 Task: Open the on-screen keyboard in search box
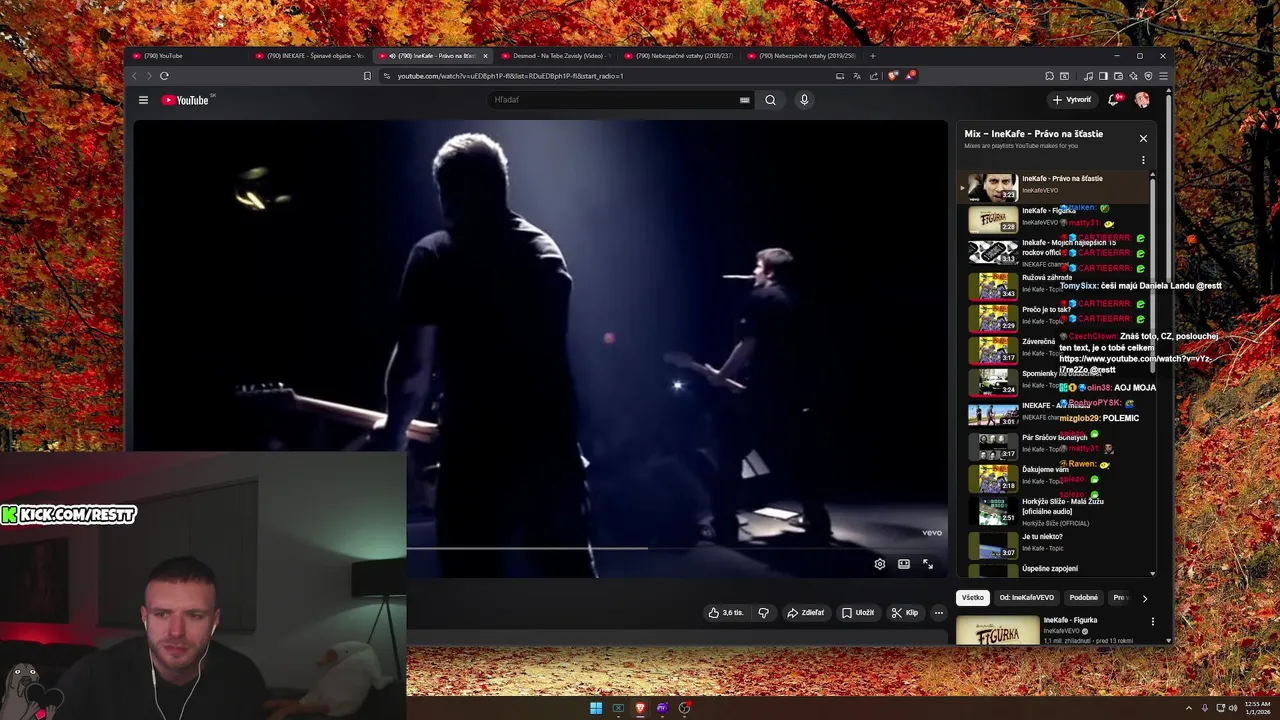point(744,100)
